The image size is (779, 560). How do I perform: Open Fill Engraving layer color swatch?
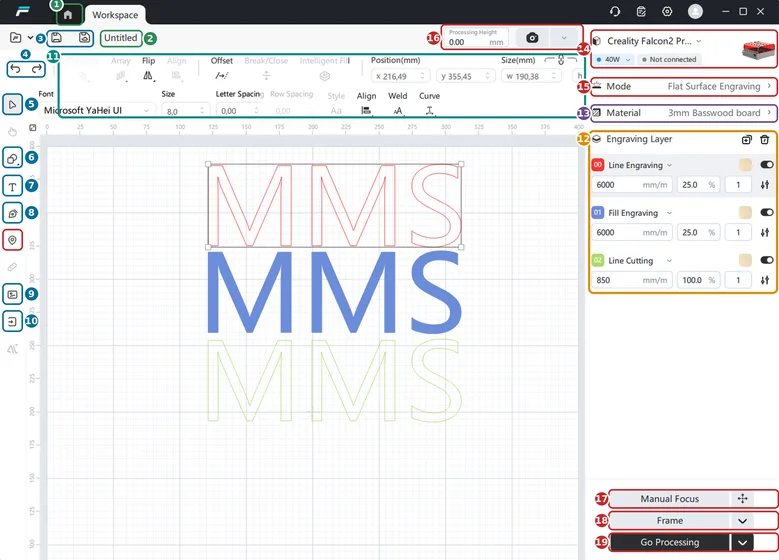click(x=745, y=213)
